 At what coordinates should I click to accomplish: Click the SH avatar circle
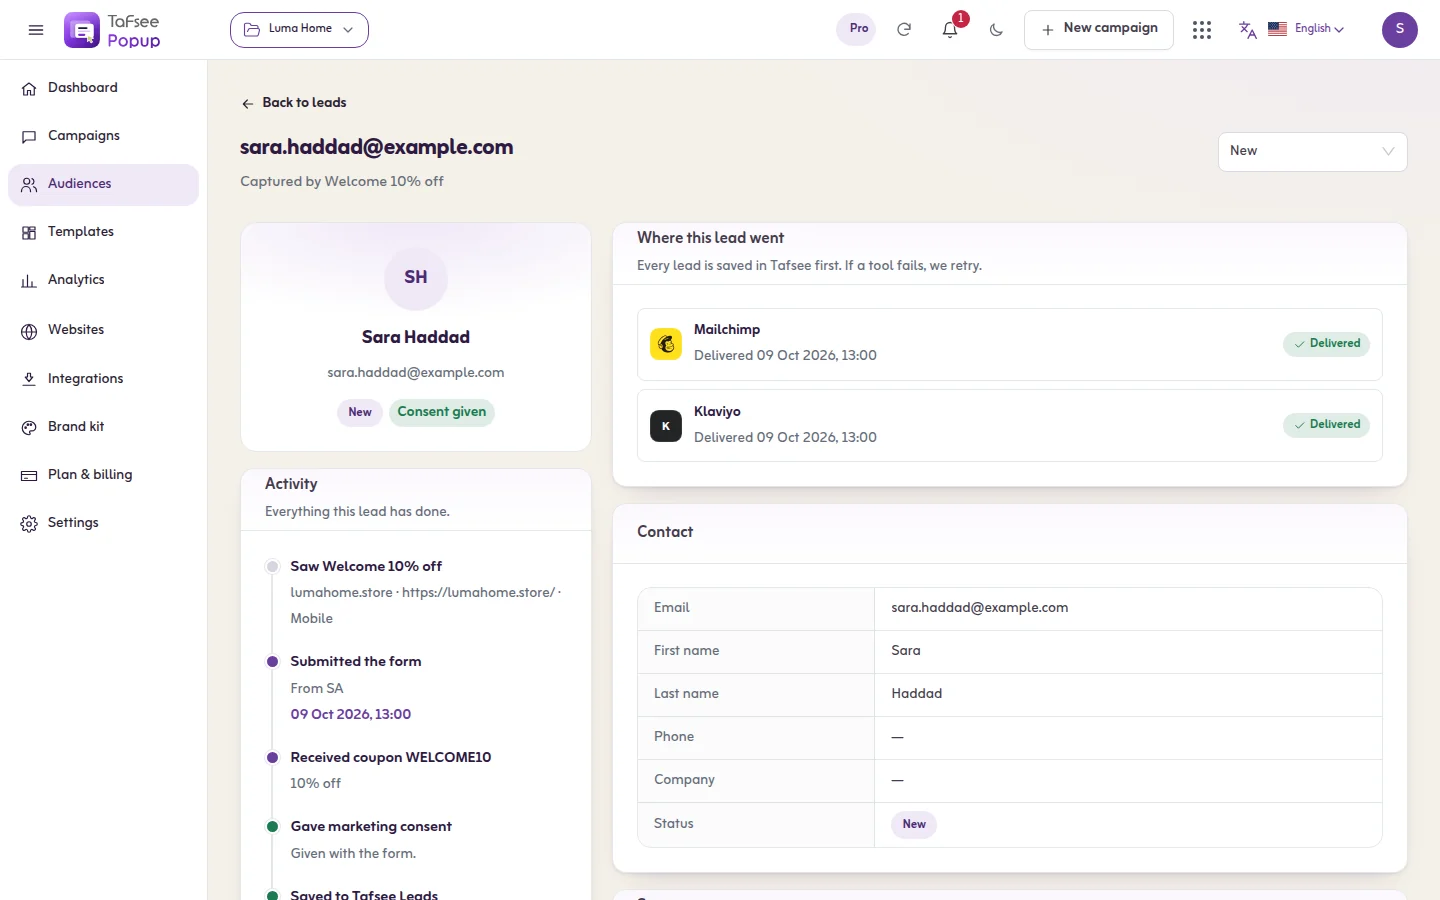[x=416, y=278]
